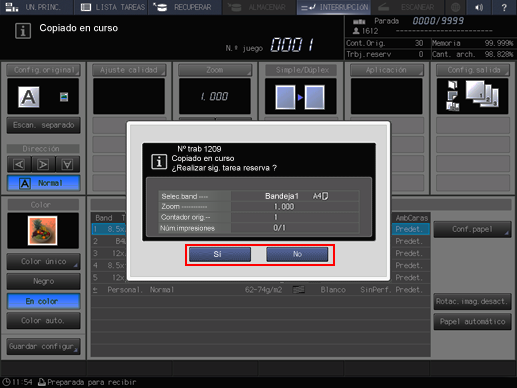
Task: Click the clock icon in status bar
Action: point(6,382)
